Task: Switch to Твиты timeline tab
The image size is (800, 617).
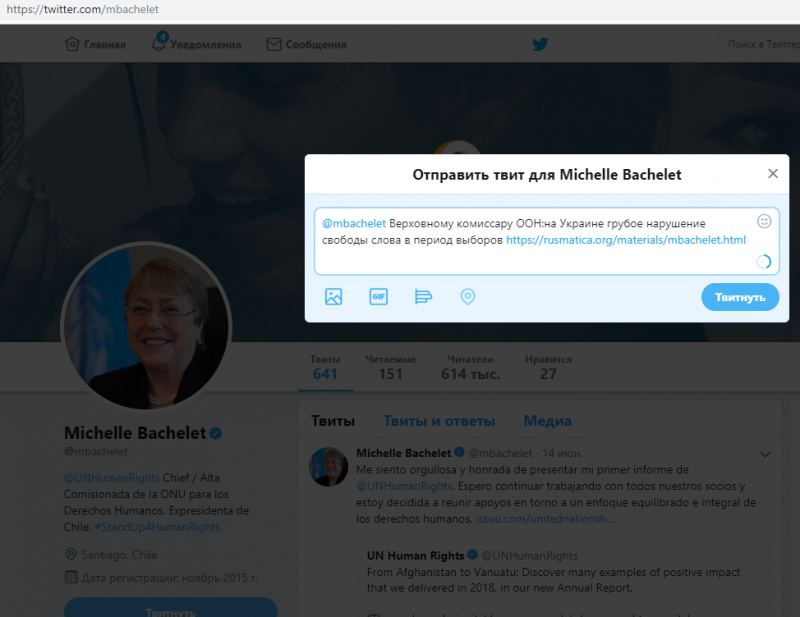Action: tap(333, 421)
